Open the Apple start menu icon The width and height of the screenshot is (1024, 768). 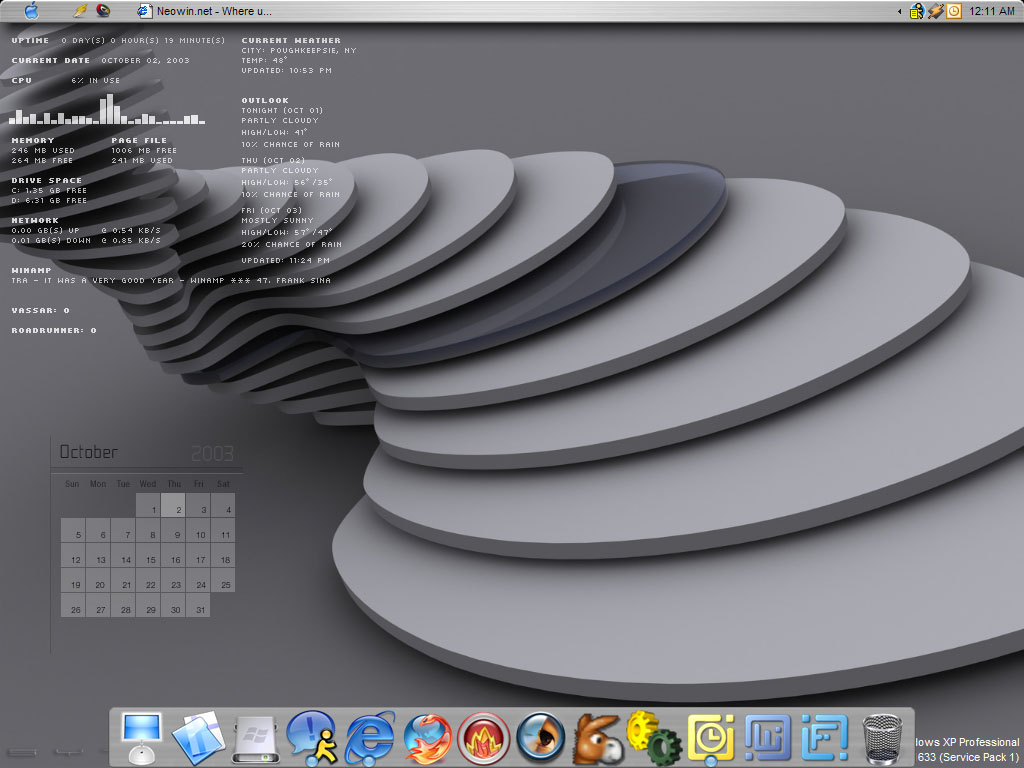tap(31, 11)
